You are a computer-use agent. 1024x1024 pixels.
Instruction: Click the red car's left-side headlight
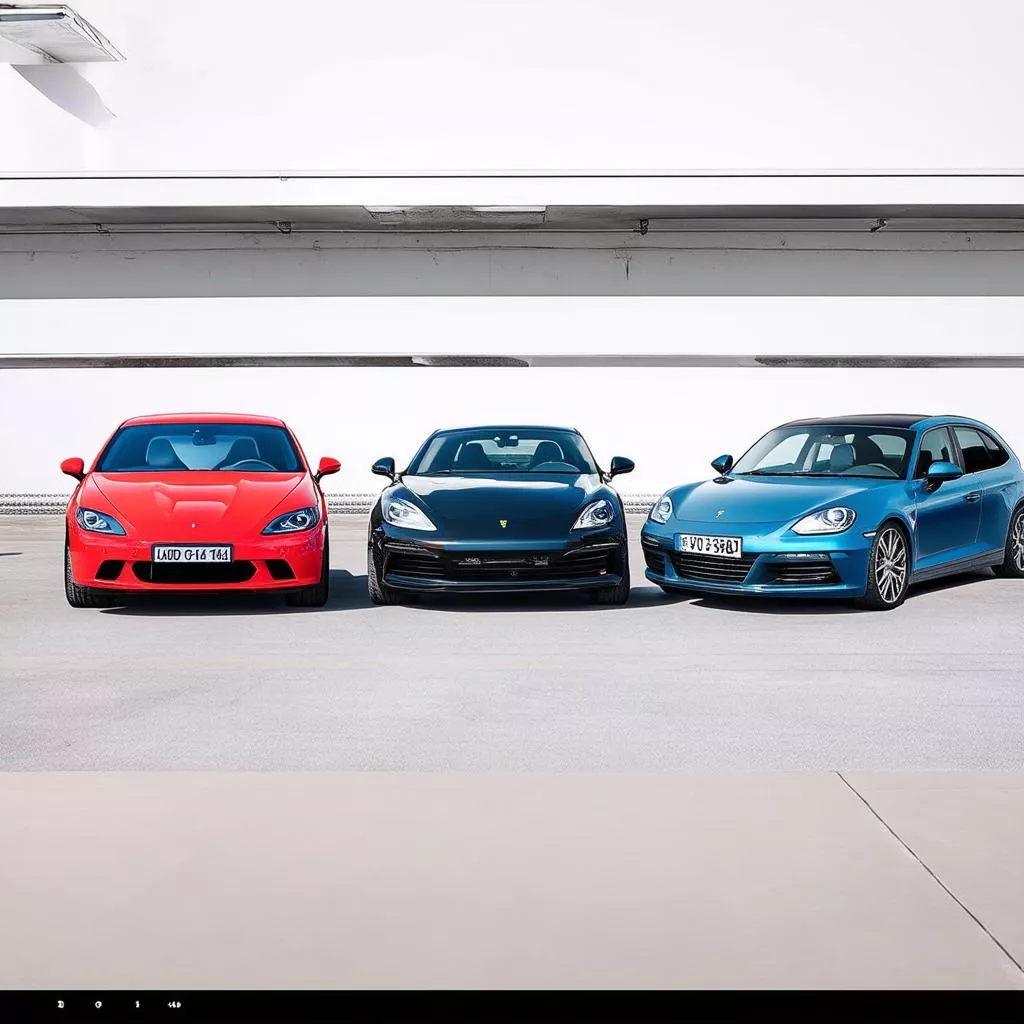(x=100, y=521)
